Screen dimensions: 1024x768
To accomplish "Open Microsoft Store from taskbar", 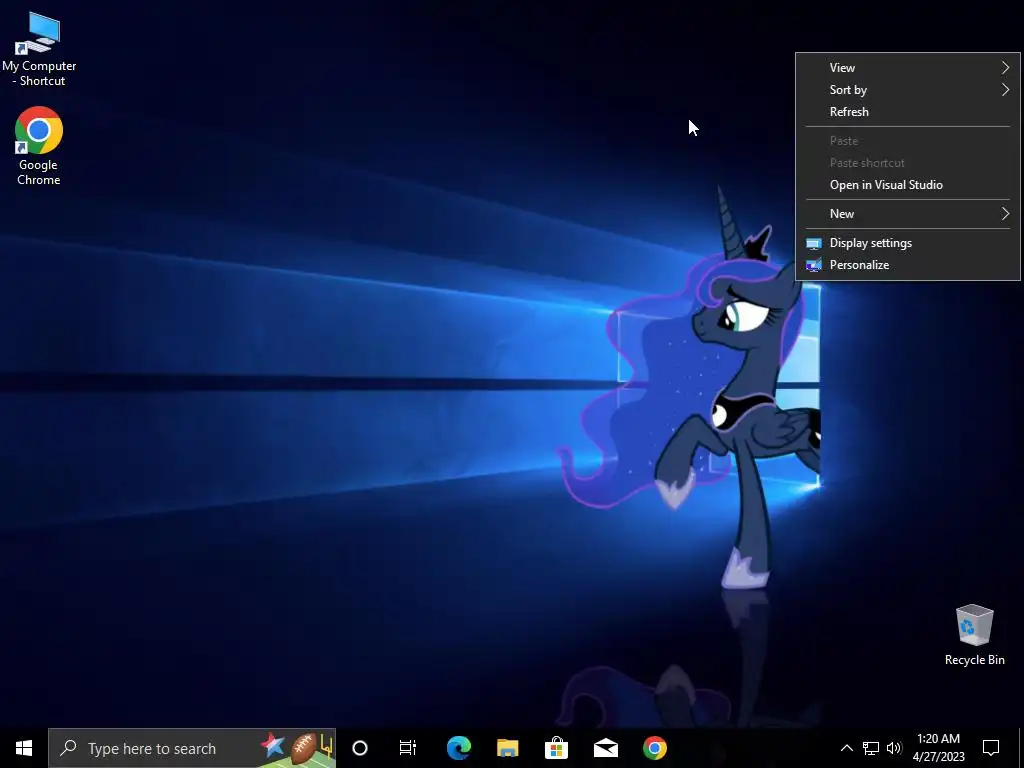I will coord(556,748).
